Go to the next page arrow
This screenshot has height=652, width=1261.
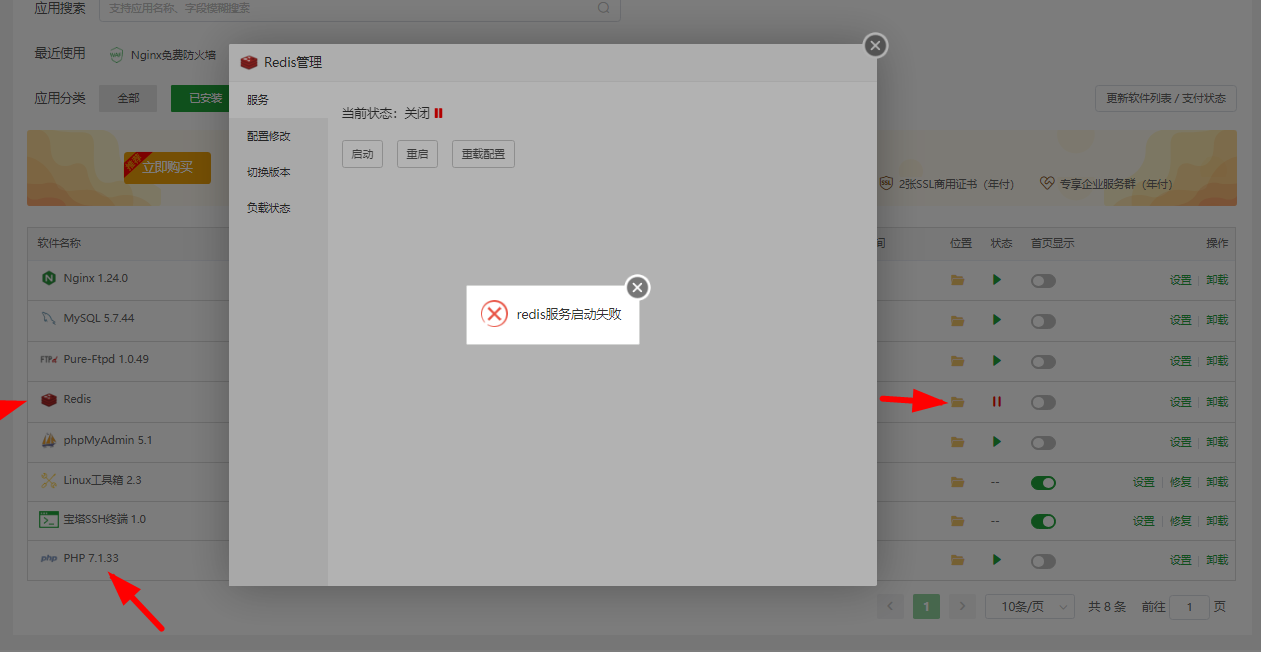(x=962, y=606)
